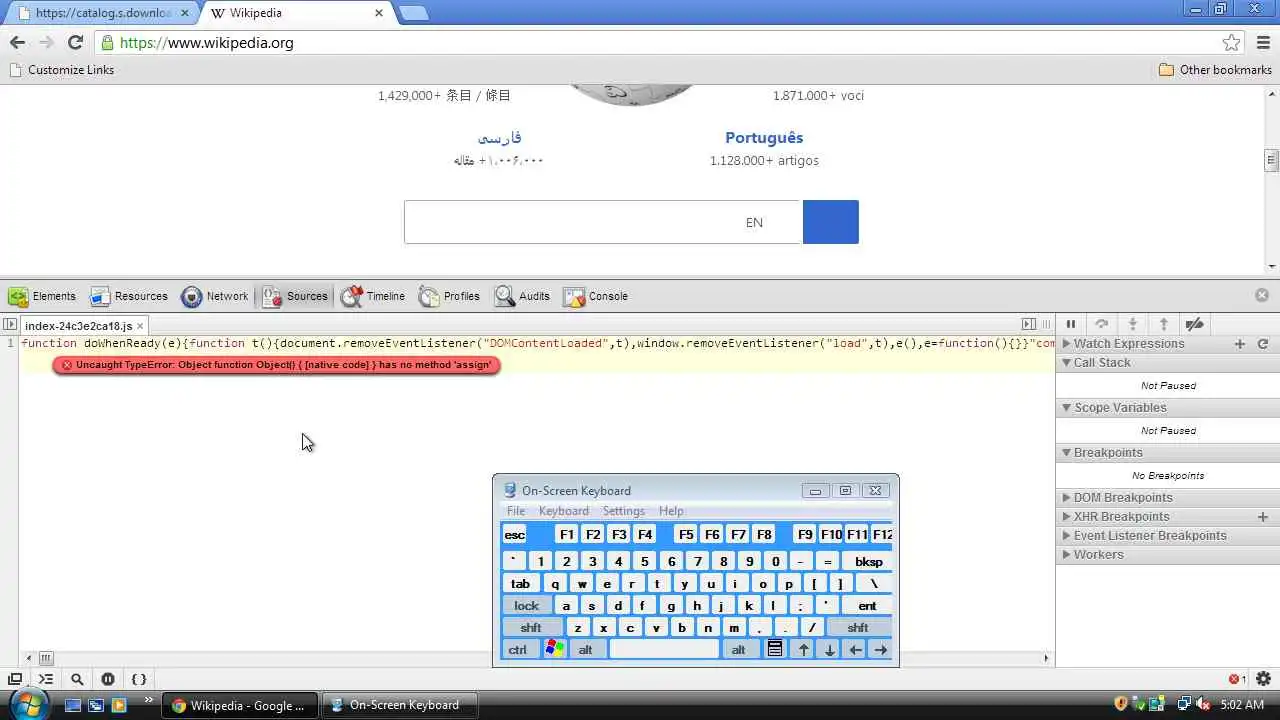Undock DevTools into separate window
Image resolution: width=1280 pixels, height=720 pixels.
point(15,679)
